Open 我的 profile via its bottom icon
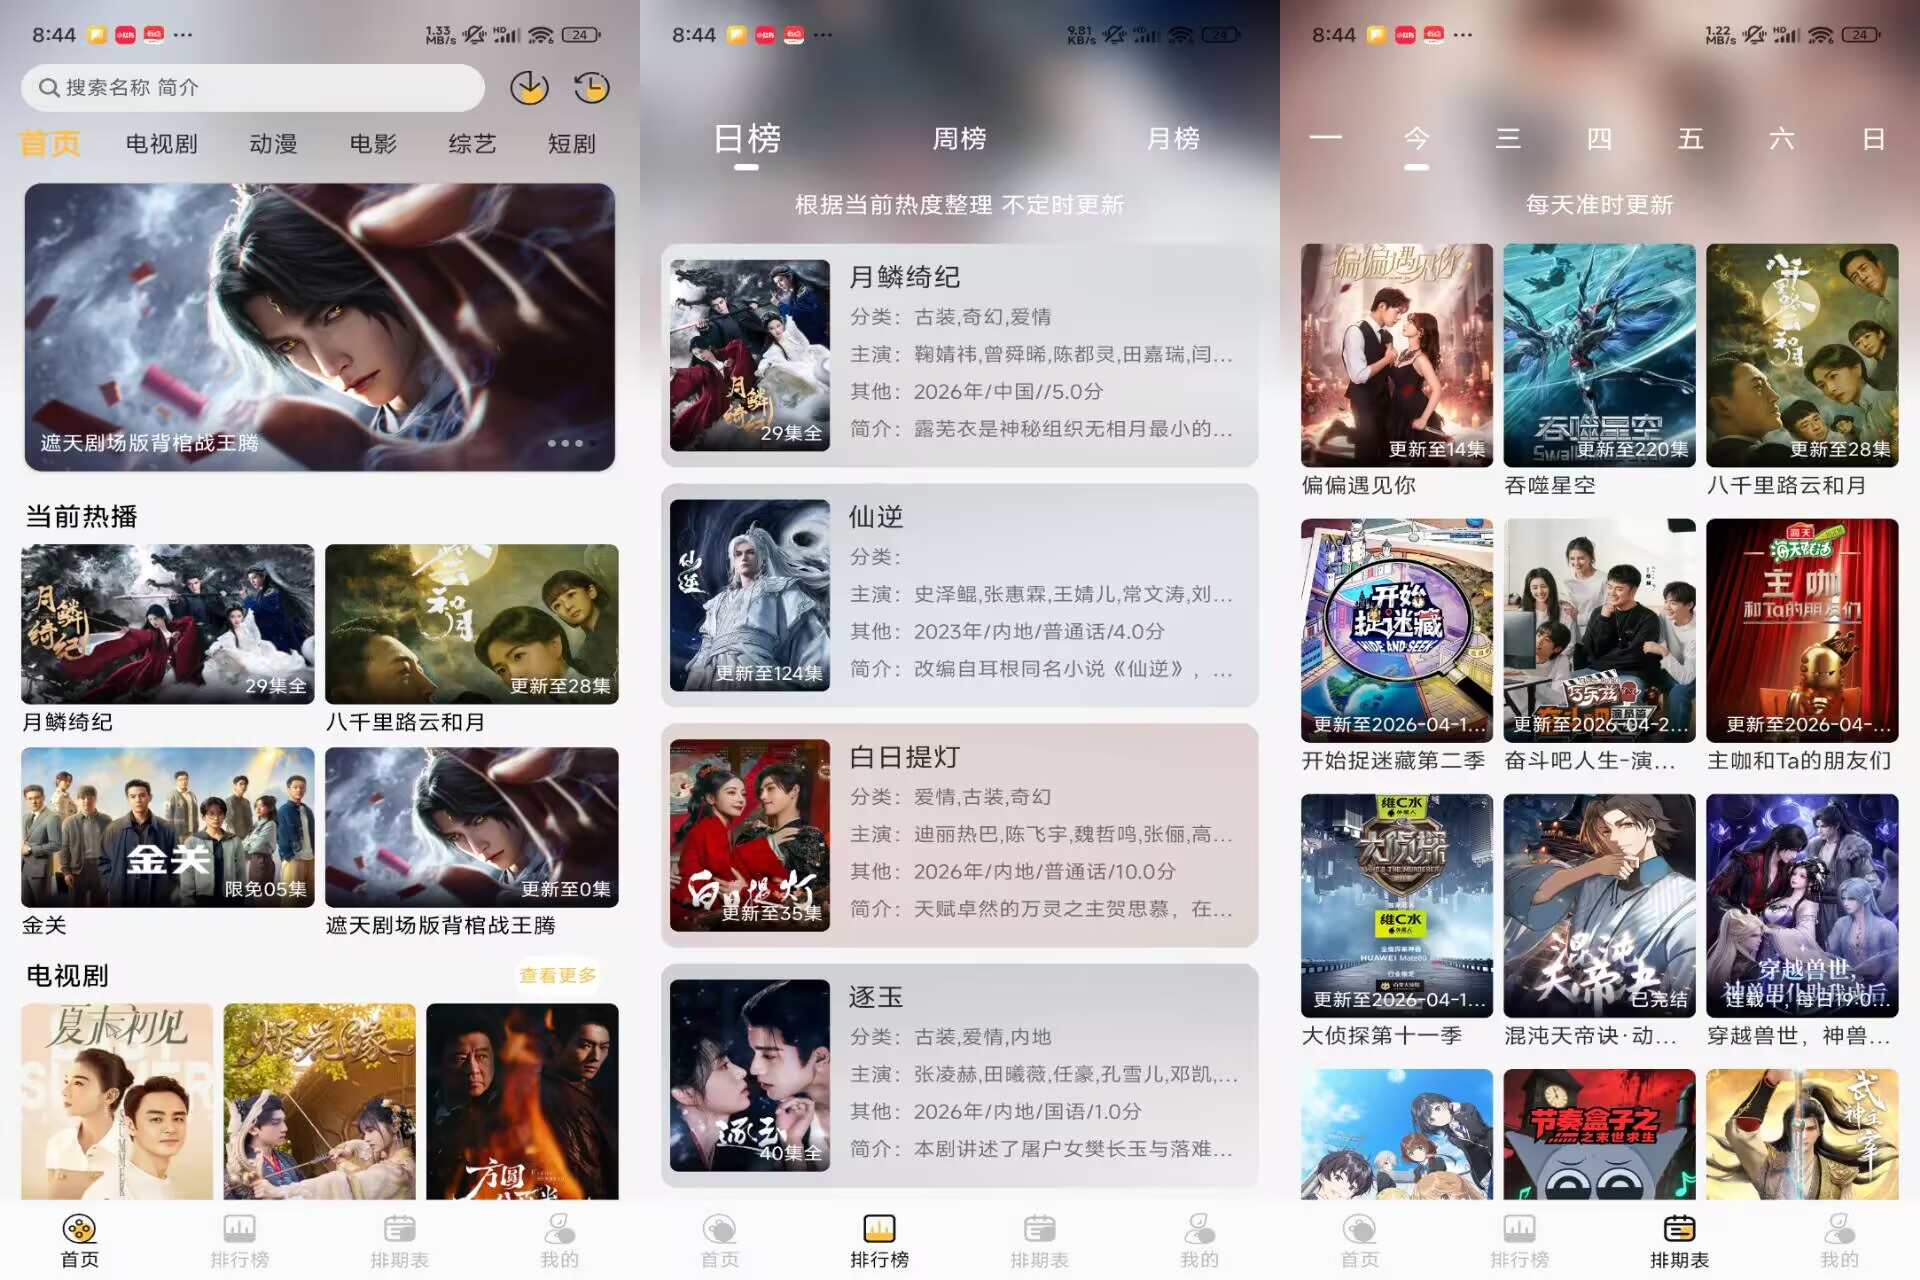1920x1280 pixels. (559, 1232)
